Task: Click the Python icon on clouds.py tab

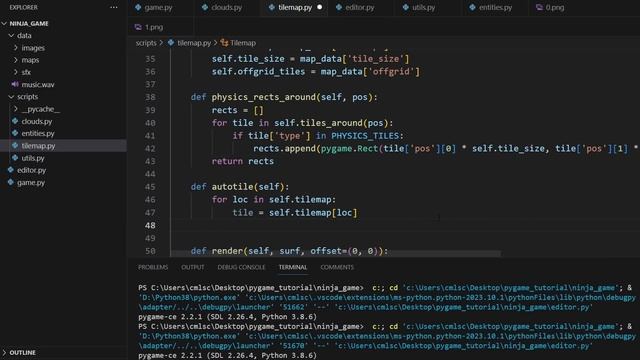Action: pos(204,7)
